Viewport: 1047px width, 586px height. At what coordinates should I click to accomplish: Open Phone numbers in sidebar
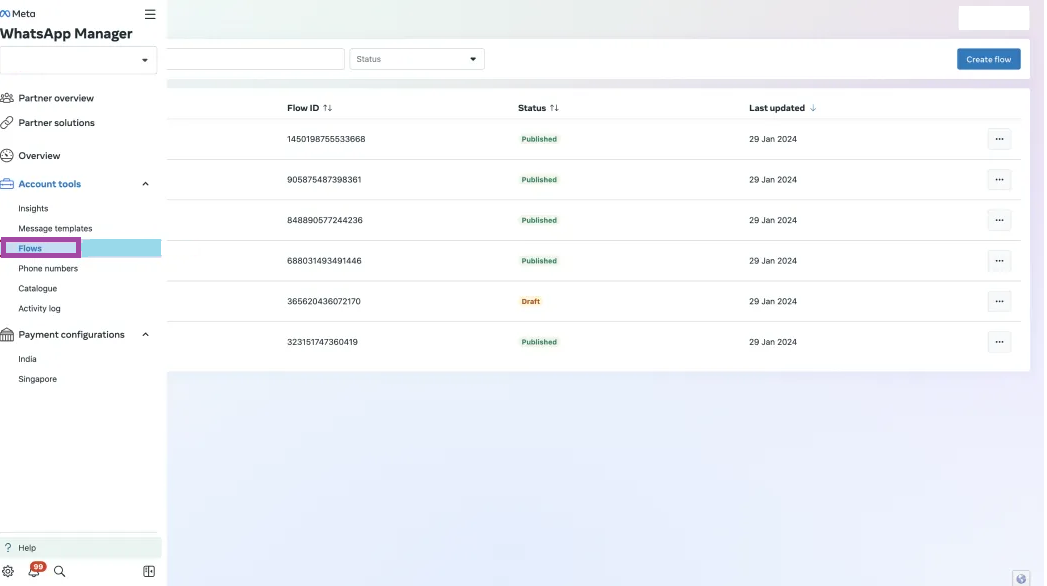[x=48, y=269]
